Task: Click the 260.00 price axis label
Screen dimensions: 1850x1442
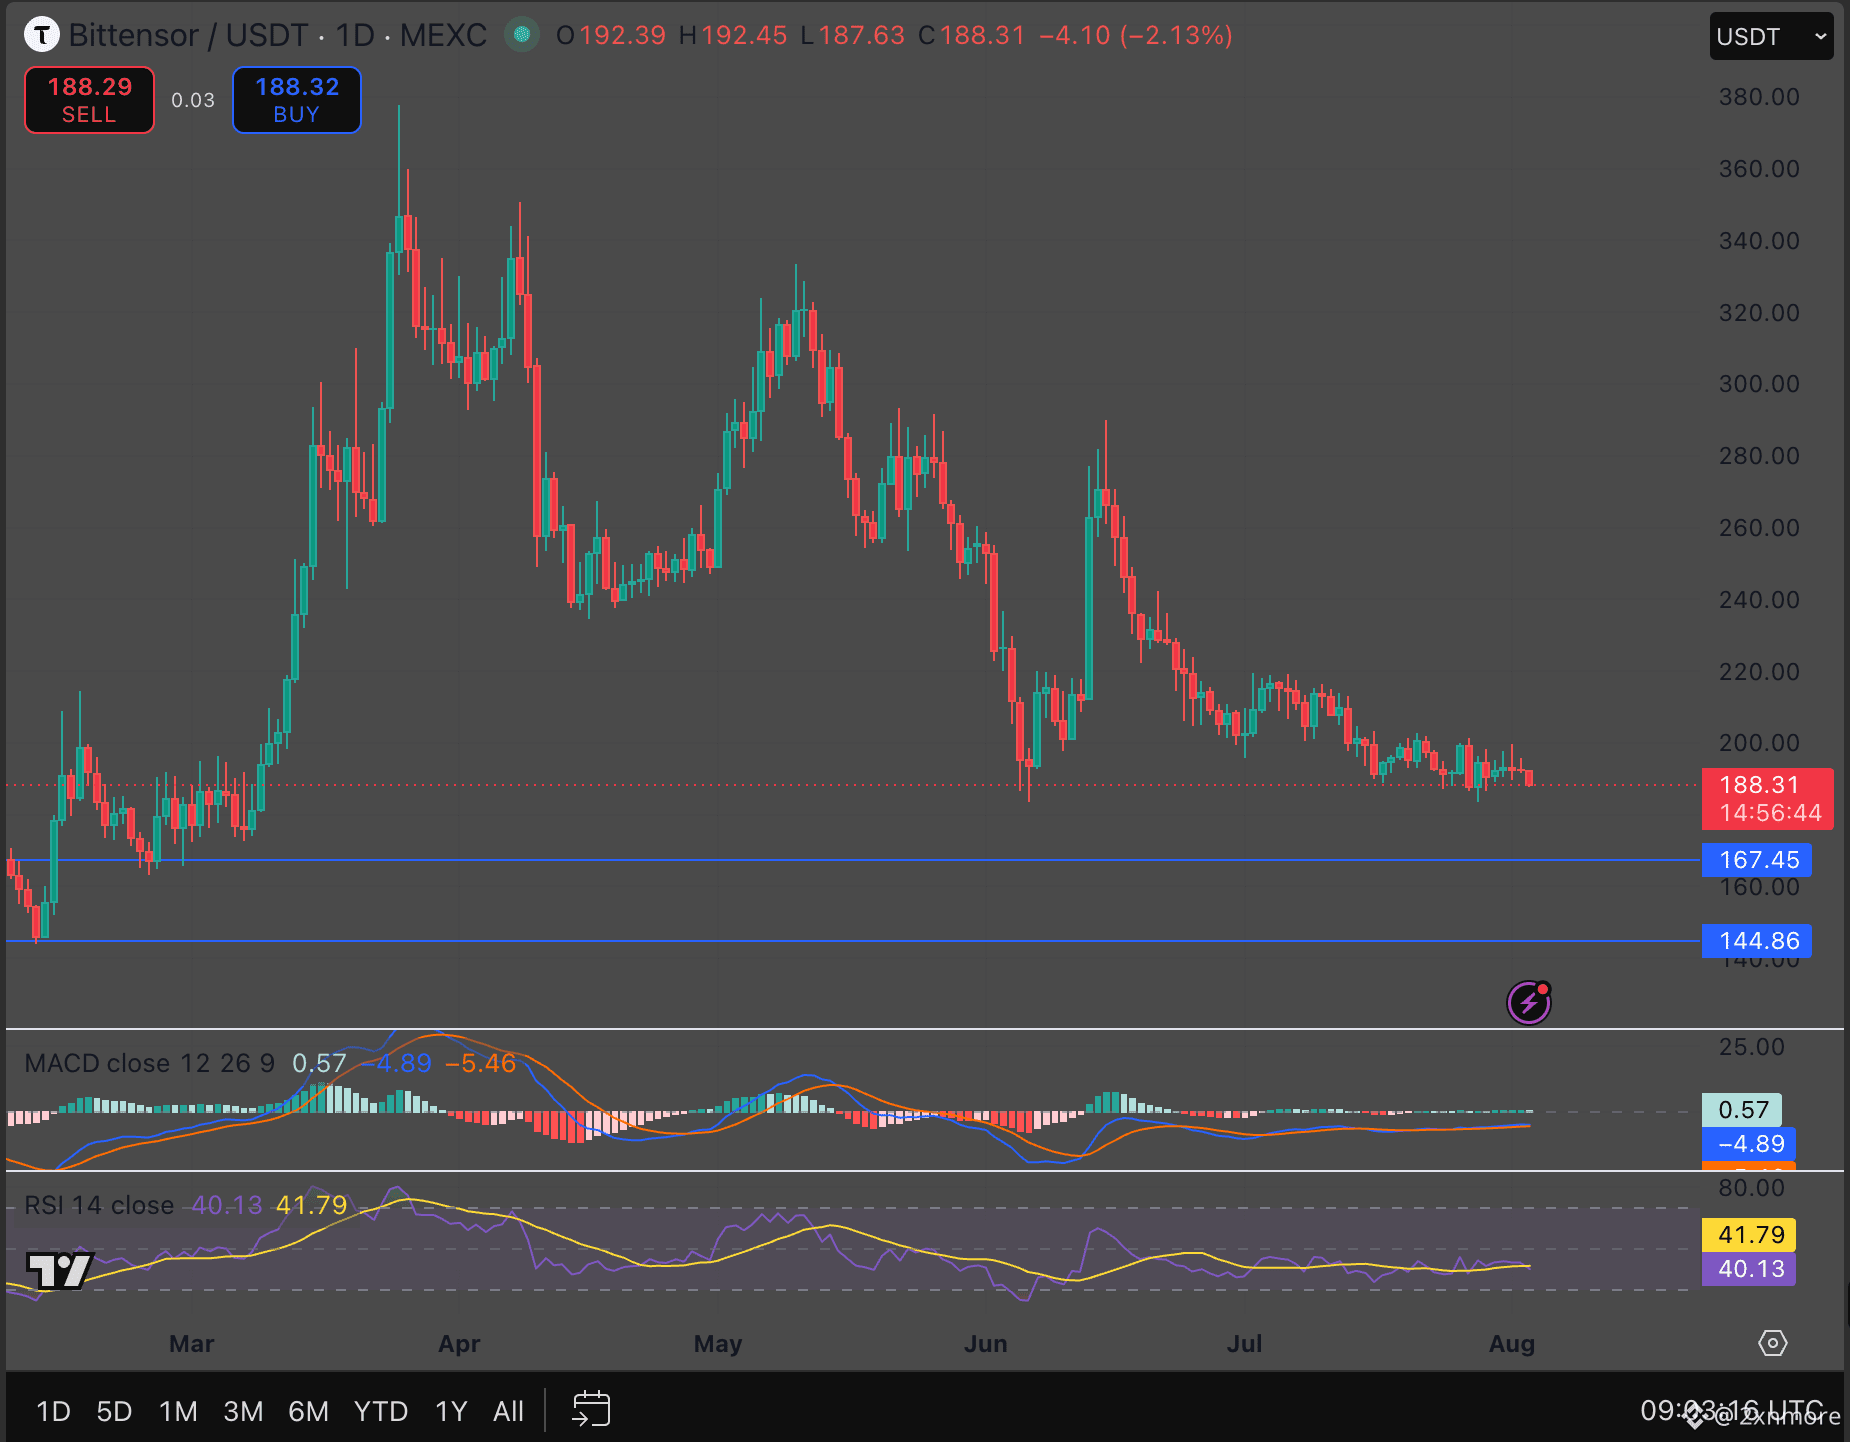Action: (x=1759, y=528)
